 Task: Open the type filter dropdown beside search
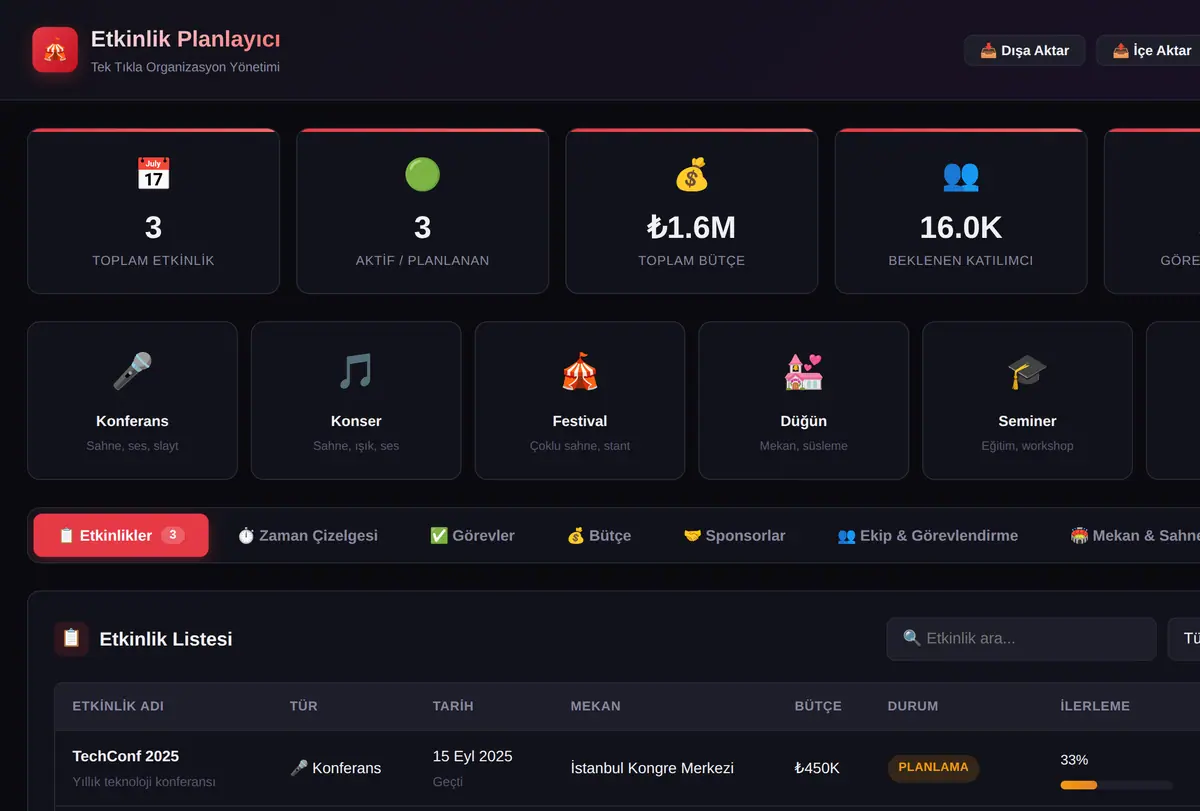coord(1184,638)
